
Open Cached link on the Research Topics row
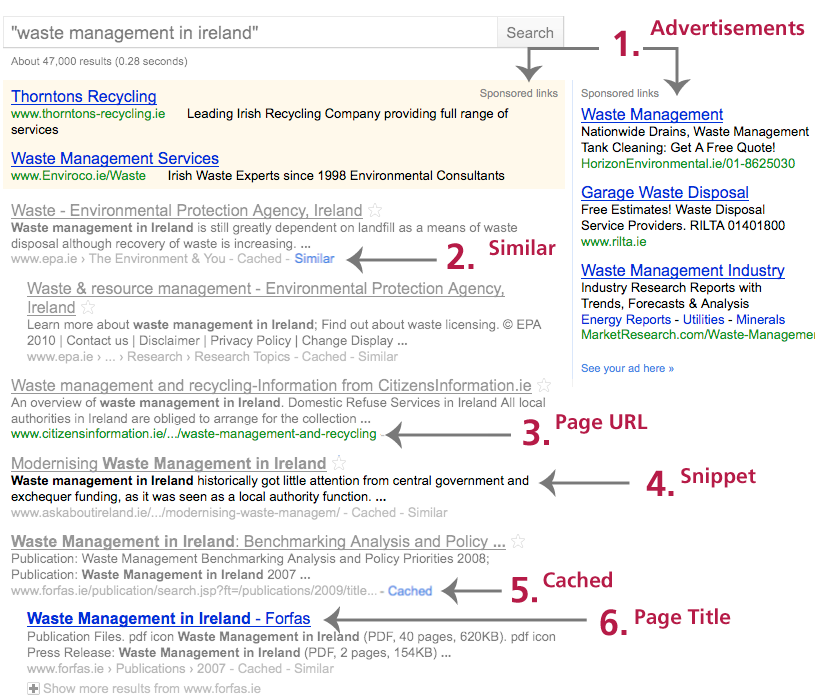pyautogui.click(x=324, y=357)
